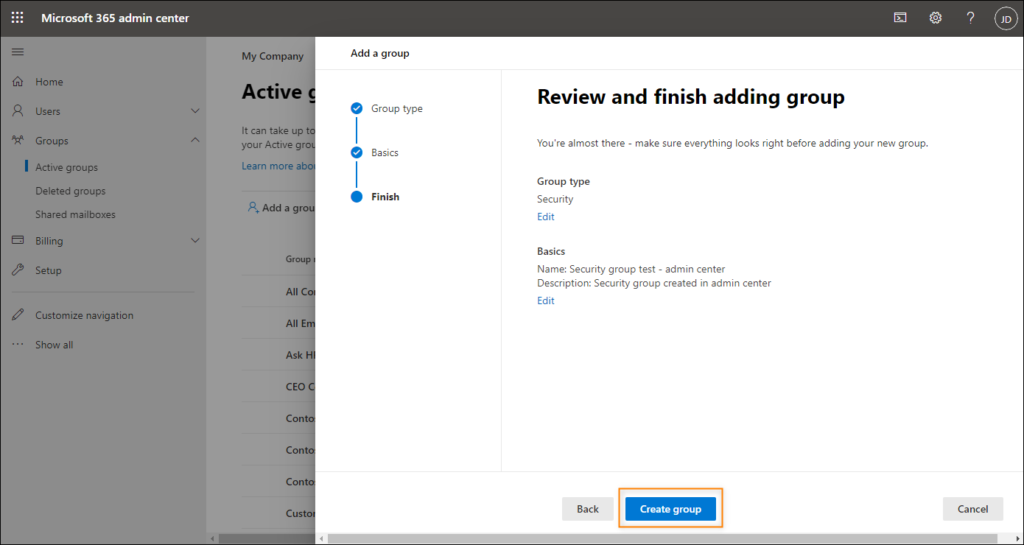Open the app launcher waffle icon

pos(18,18)
